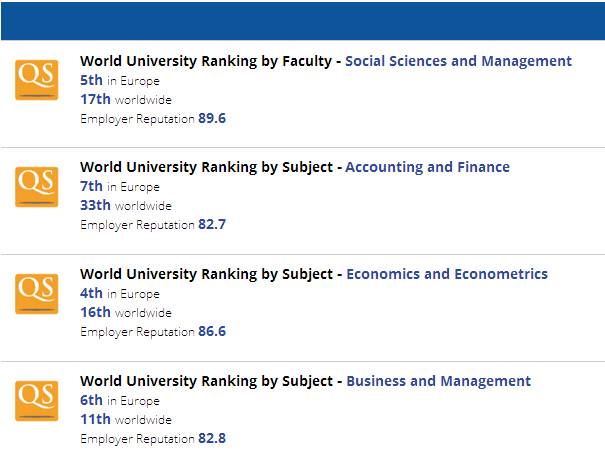Select World University Ranking by Faculty heading
Screen dimensions: 605x457
pos(206,61)
